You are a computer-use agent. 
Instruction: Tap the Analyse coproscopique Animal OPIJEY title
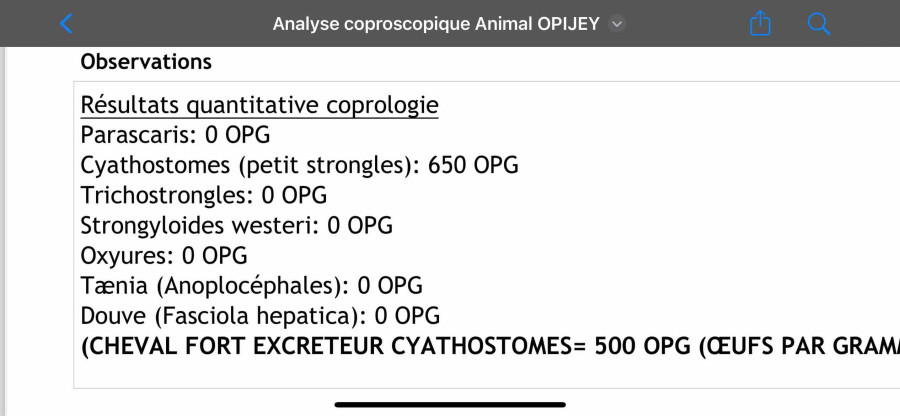tap(436, 24)
